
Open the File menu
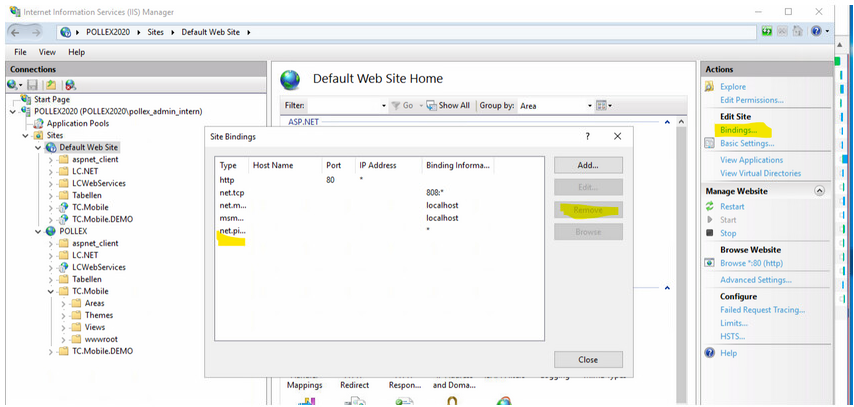point(20,52)
